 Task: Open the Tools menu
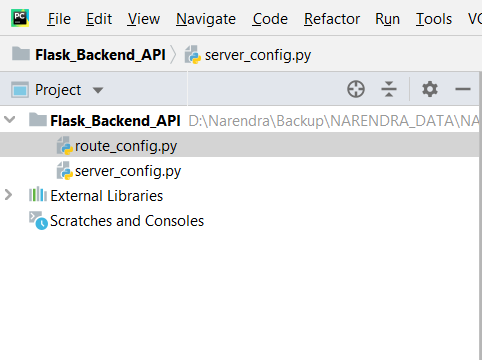click(434, 19)
